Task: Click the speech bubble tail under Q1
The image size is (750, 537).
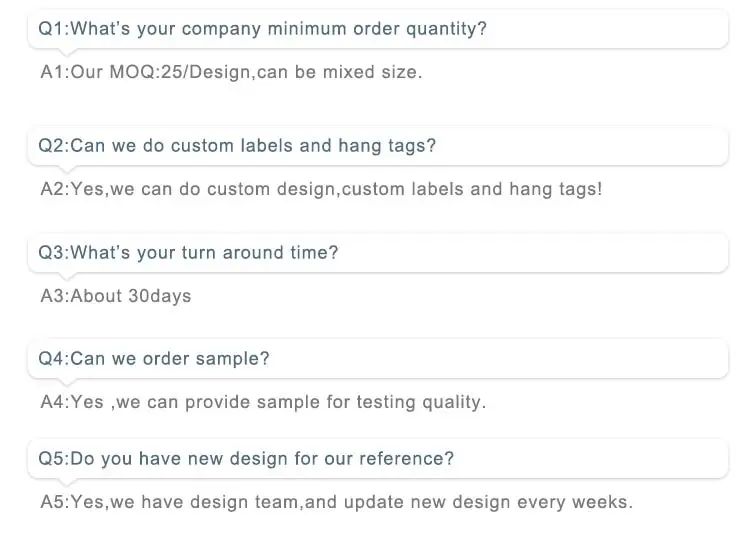Action: pyautogui.click(x=66, y=52)
